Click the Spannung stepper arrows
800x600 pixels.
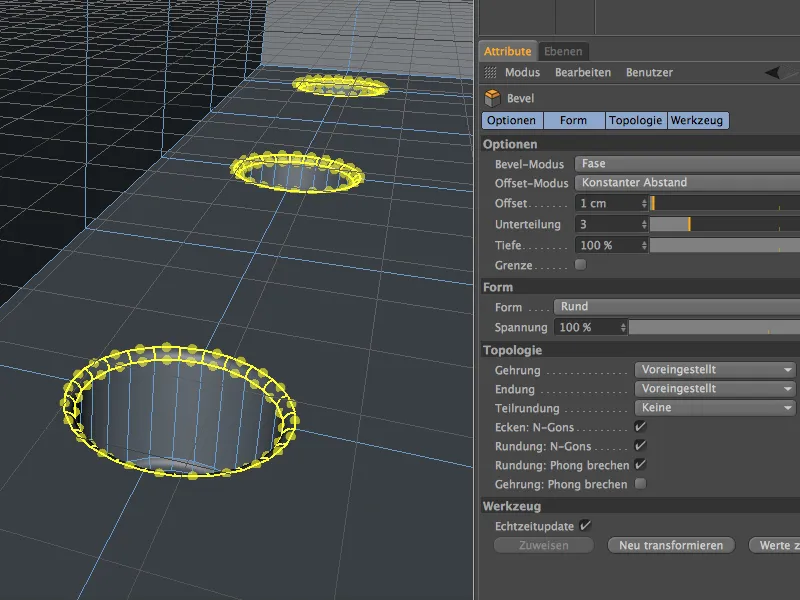pyautogui.click(x=623, y=328)
